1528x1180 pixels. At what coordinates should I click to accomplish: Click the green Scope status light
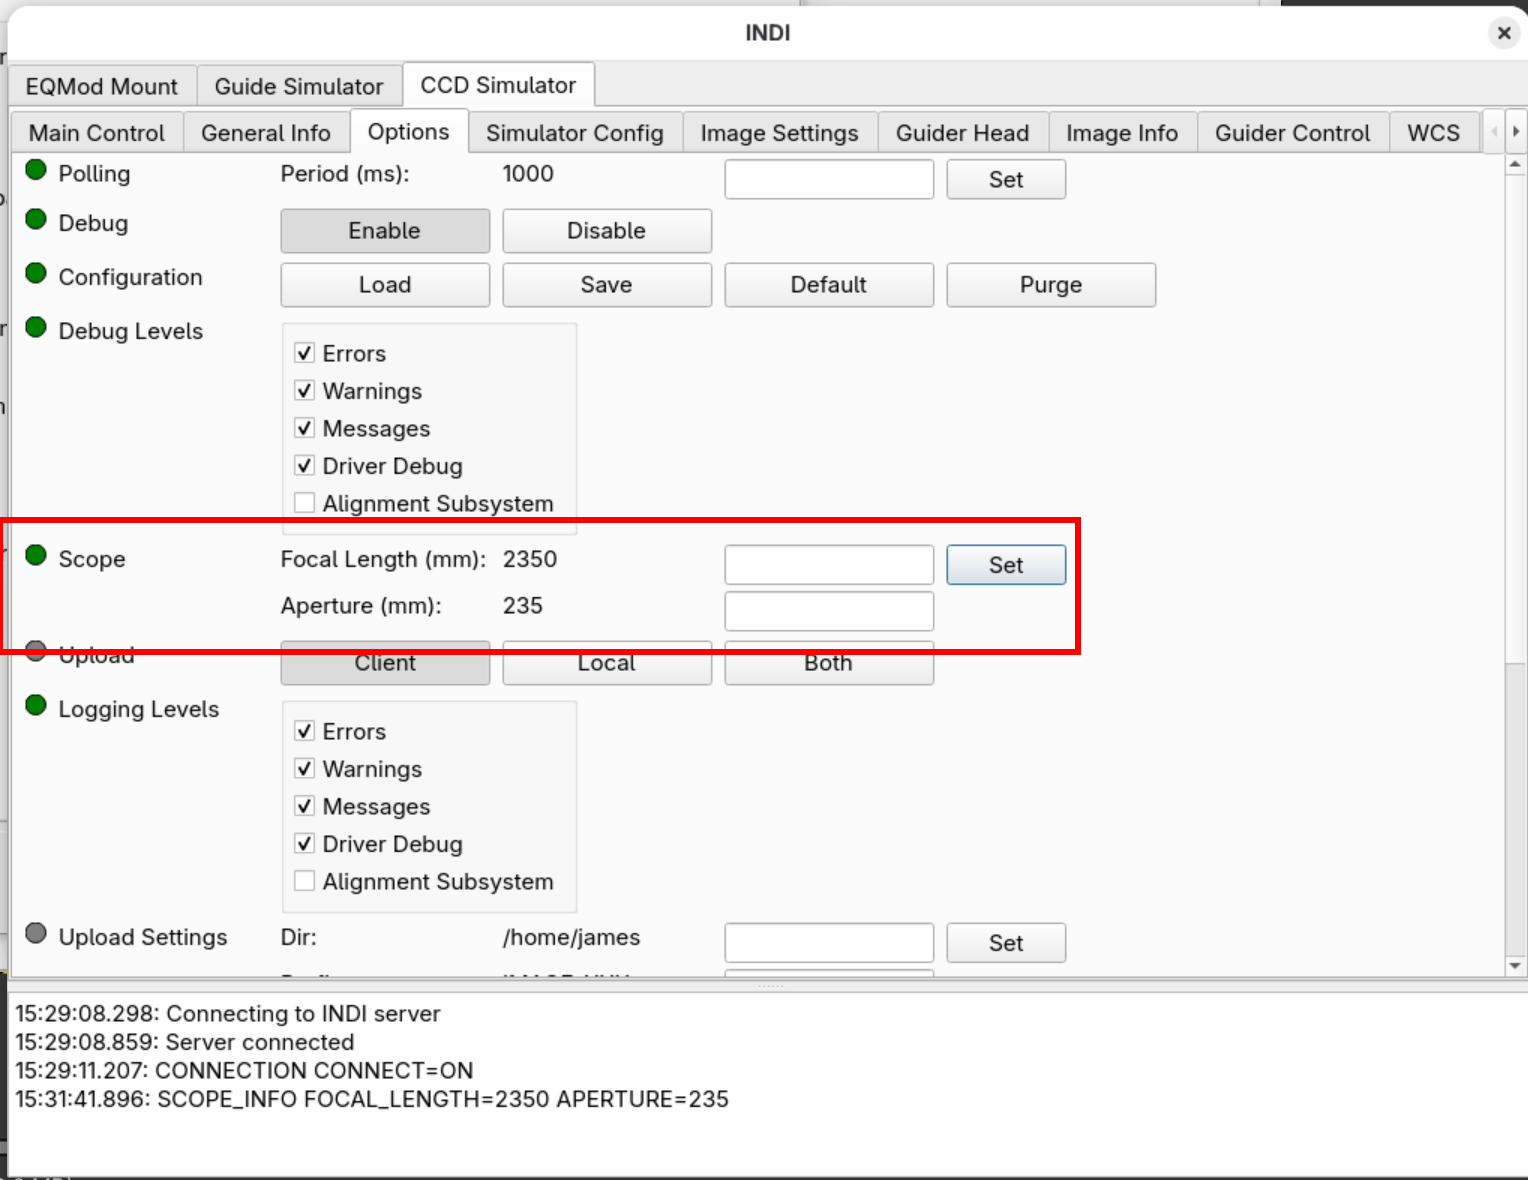[36, 556]
